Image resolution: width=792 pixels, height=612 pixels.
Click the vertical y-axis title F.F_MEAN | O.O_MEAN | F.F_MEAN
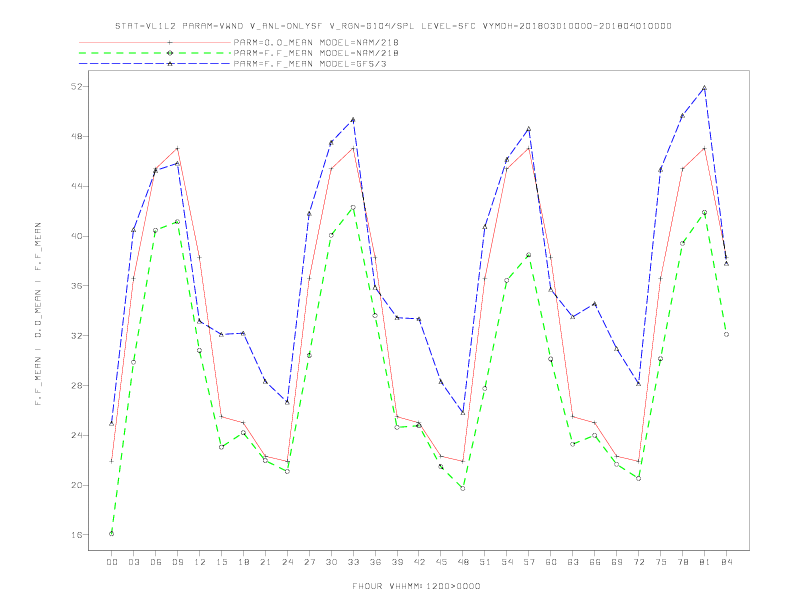tap(38, 314)
